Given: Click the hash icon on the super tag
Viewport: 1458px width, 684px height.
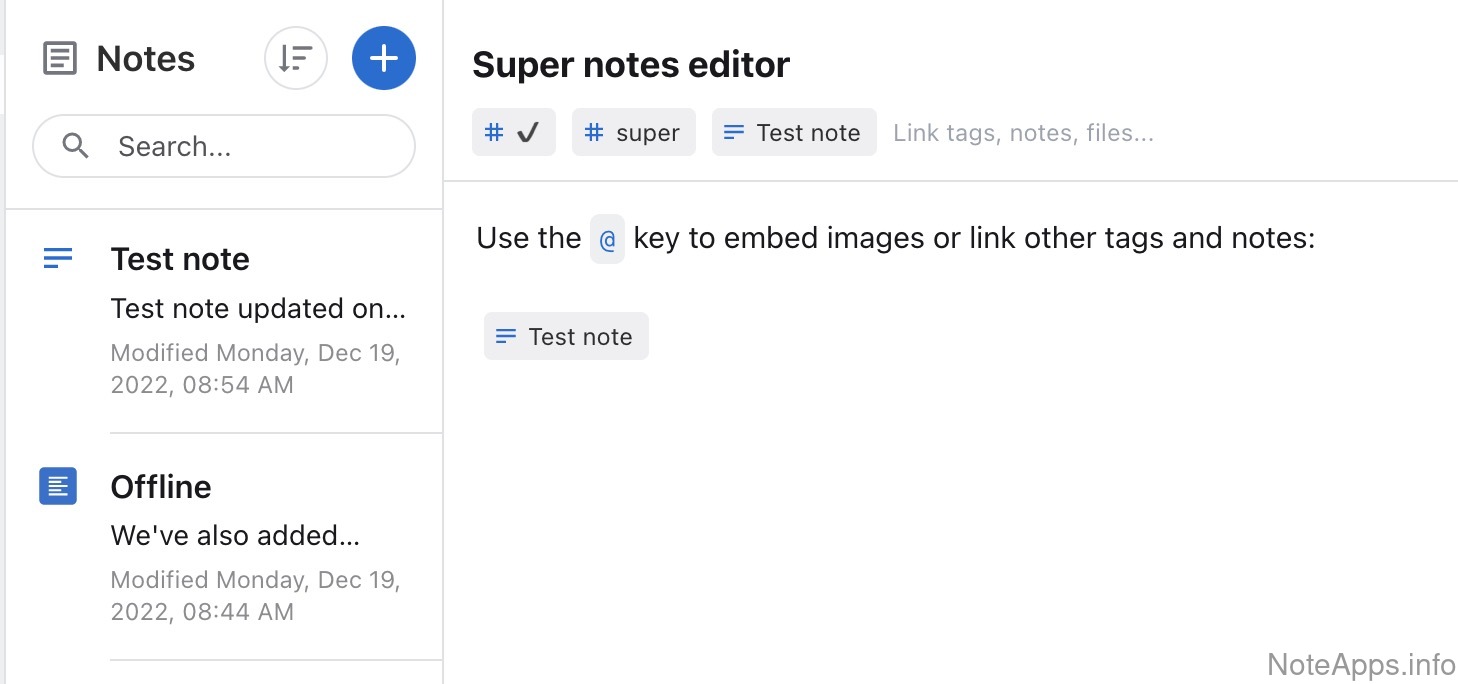Looking at the screenshot, I should 594,133.
